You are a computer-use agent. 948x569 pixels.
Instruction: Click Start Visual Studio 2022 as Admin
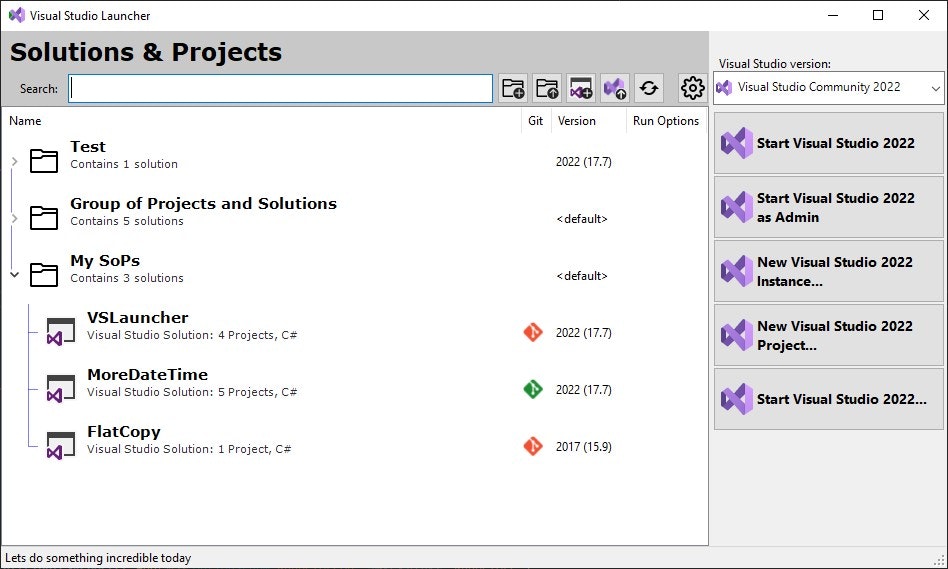coord(828,207)
